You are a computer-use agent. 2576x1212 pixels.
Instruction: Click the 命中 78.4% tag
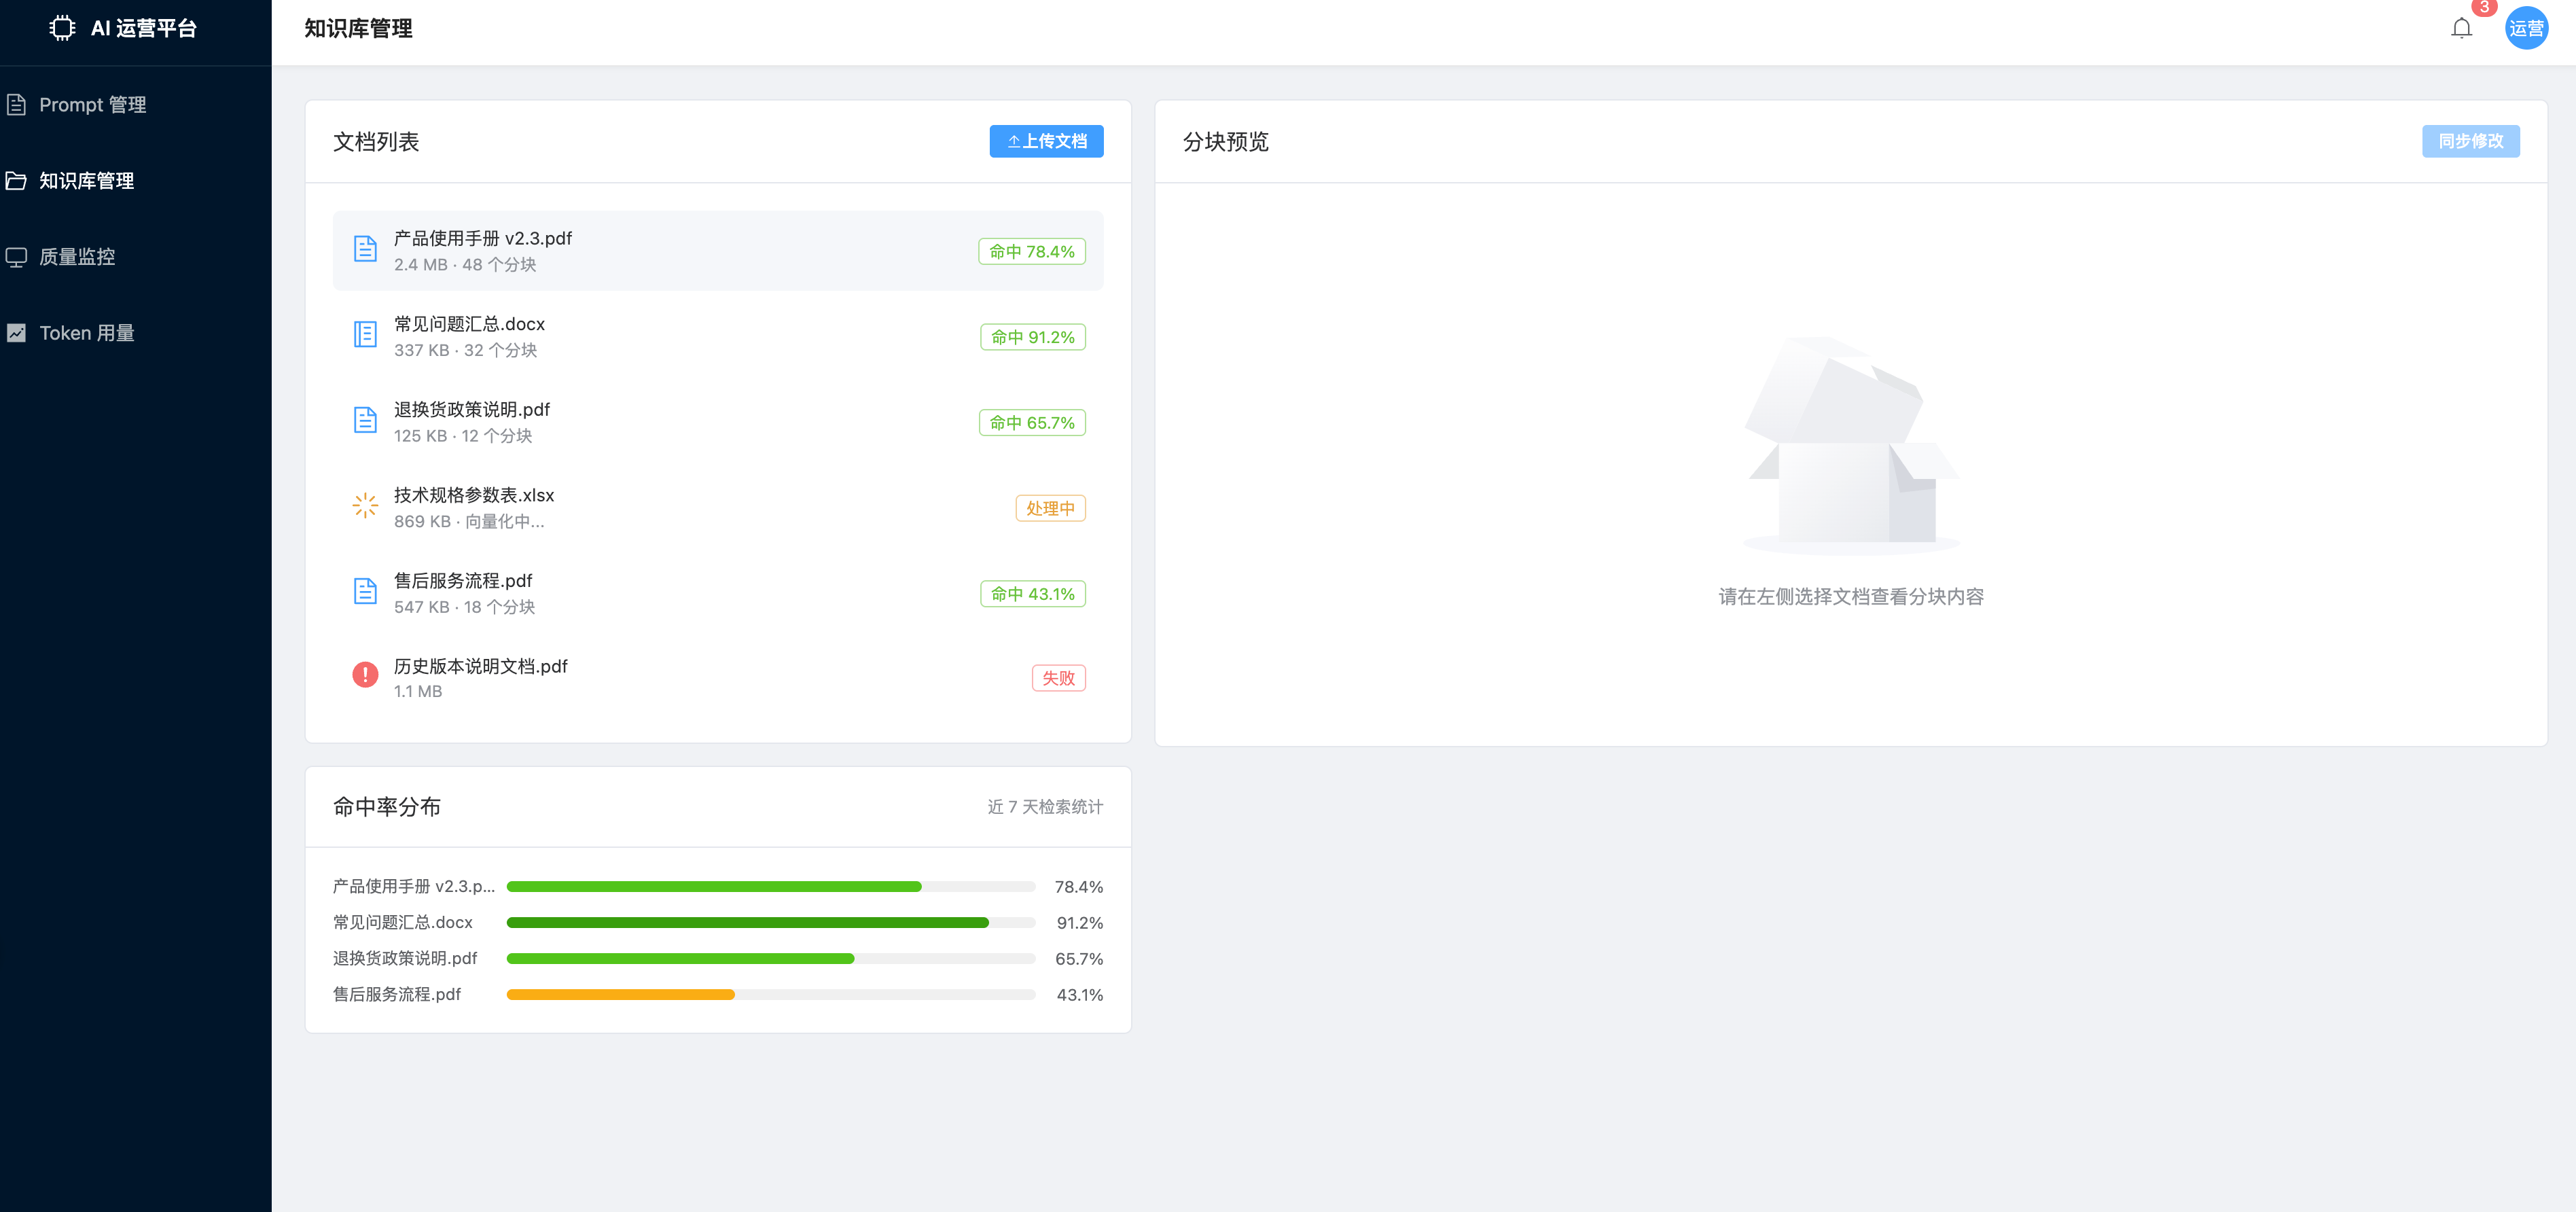tap(1032, 252)
